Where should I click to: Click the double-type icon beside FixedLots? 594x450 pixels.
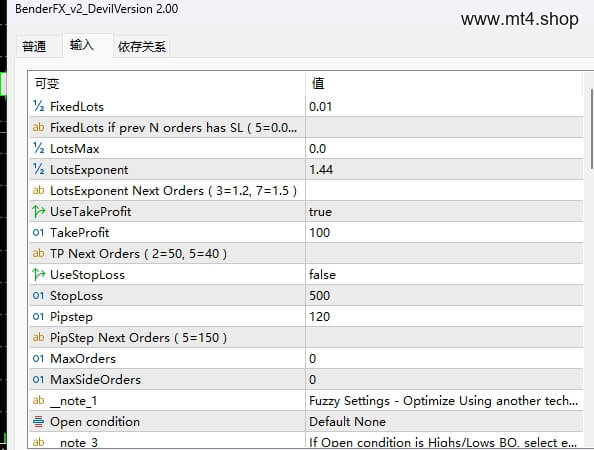click(38, 106)
